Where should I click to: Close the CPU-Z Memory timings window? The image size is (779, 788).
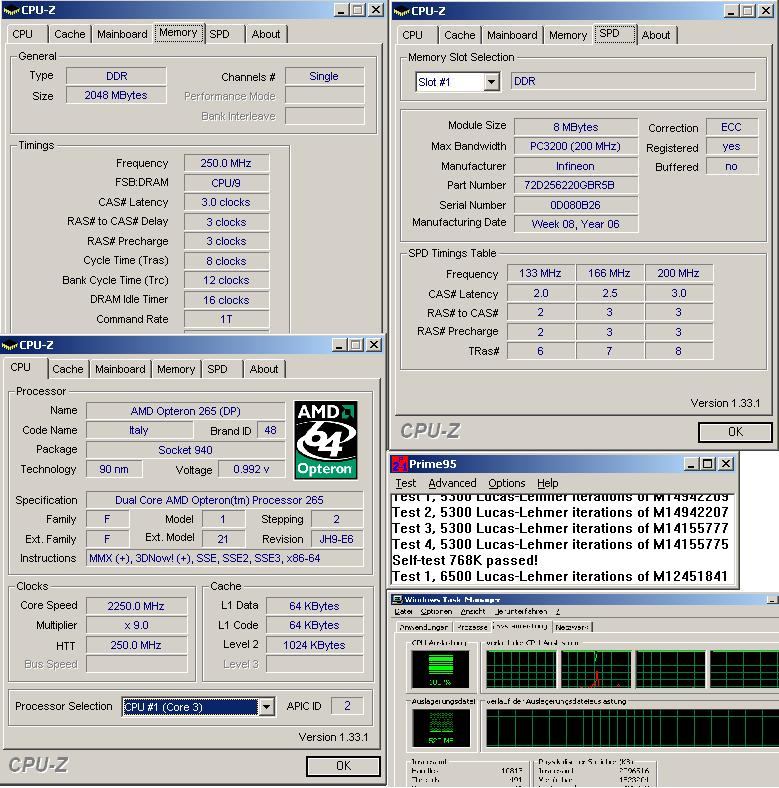click(x=375, y=10)
